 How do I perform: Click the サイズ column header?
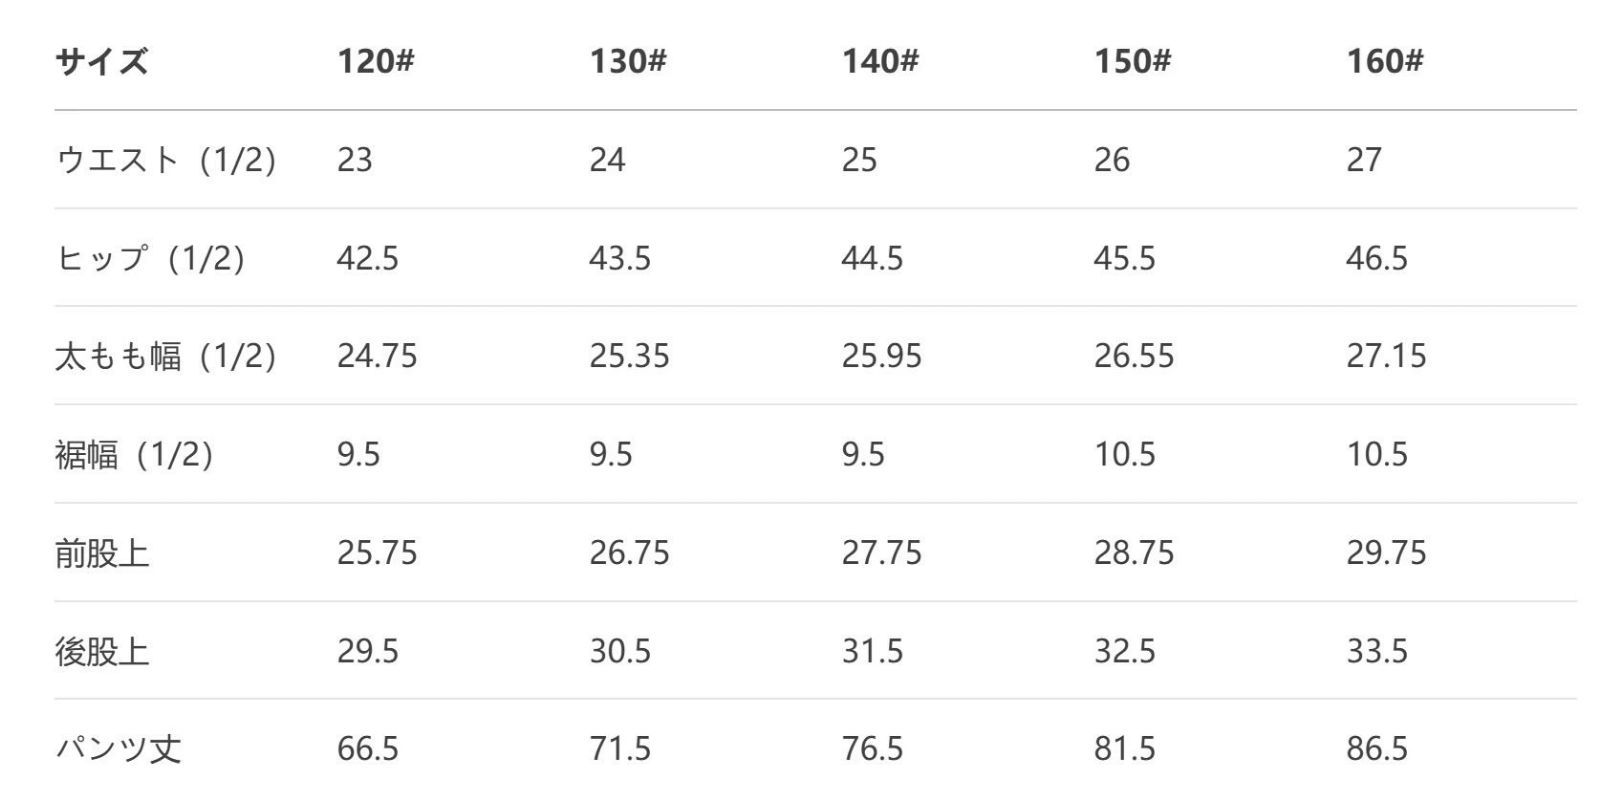point(101,62)
